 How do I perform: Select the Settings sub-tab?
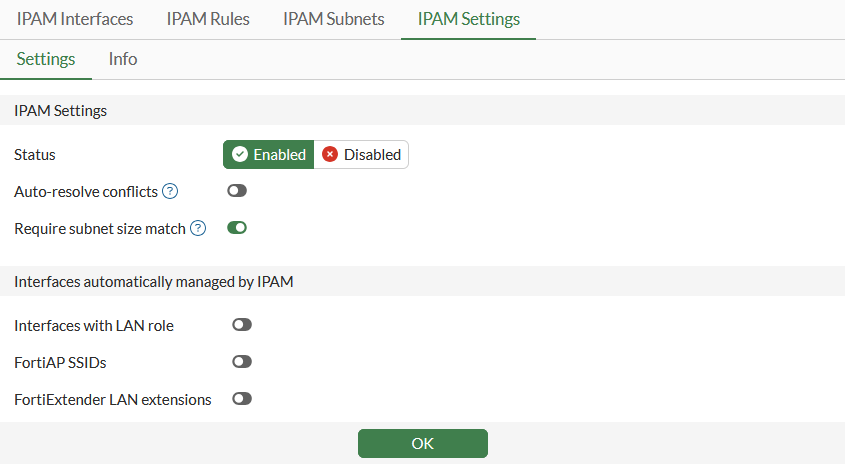click(x=46, y=59)
